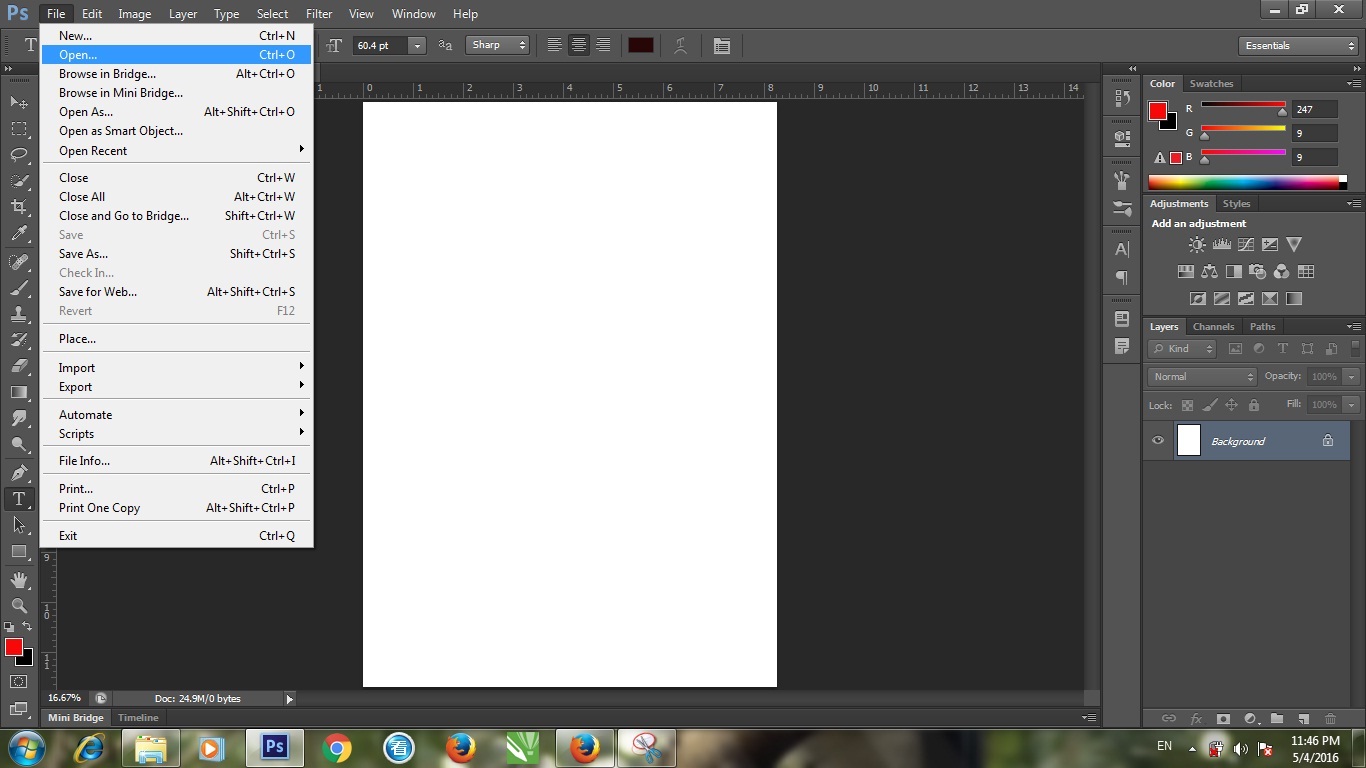Select the Move tool
Screen dimensions: 1366x768
19,102
